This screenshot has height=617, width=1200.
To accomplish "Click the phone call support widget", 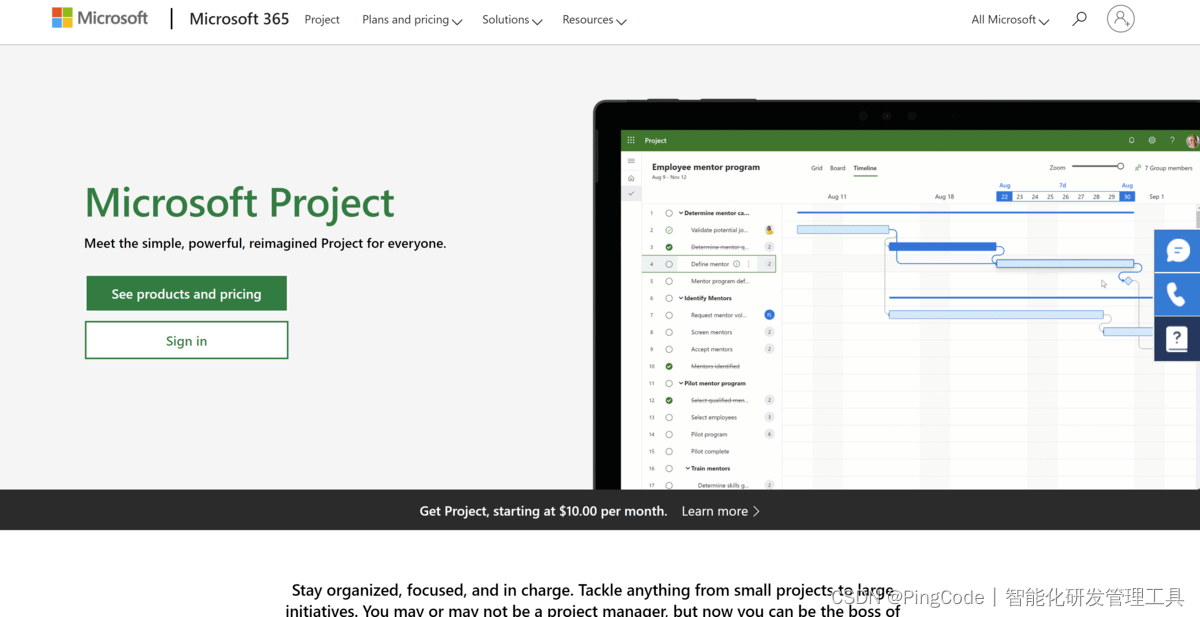I will pyautogui.click(x=1178, y=294).
